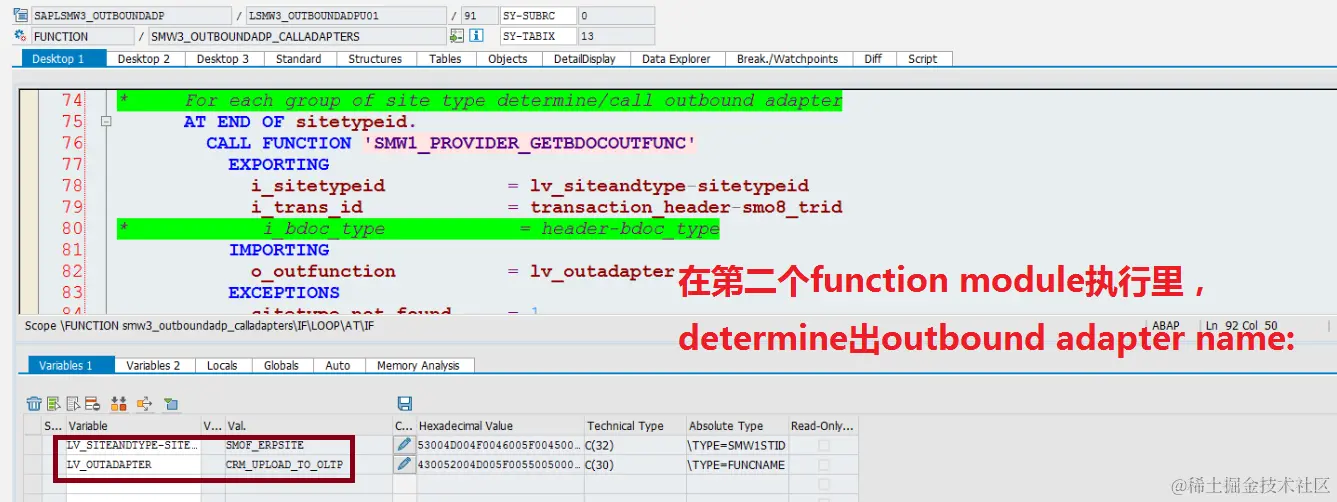Click the SMOF_ERPSITE value cell
The width and height of the screenshot is (1337, 502).
[x=308, y=444]
